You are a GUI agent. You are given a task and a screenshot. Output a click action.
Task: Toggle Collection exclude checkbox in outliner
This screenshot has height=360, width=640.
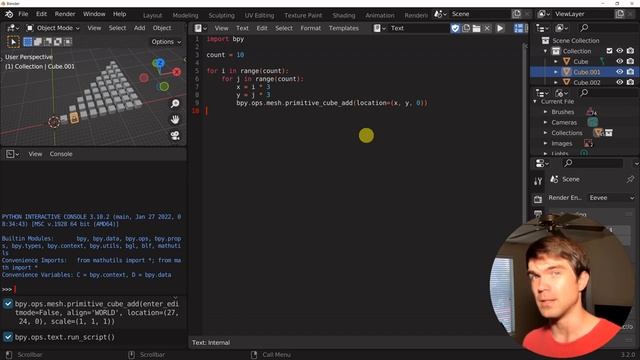click(609, 51)
